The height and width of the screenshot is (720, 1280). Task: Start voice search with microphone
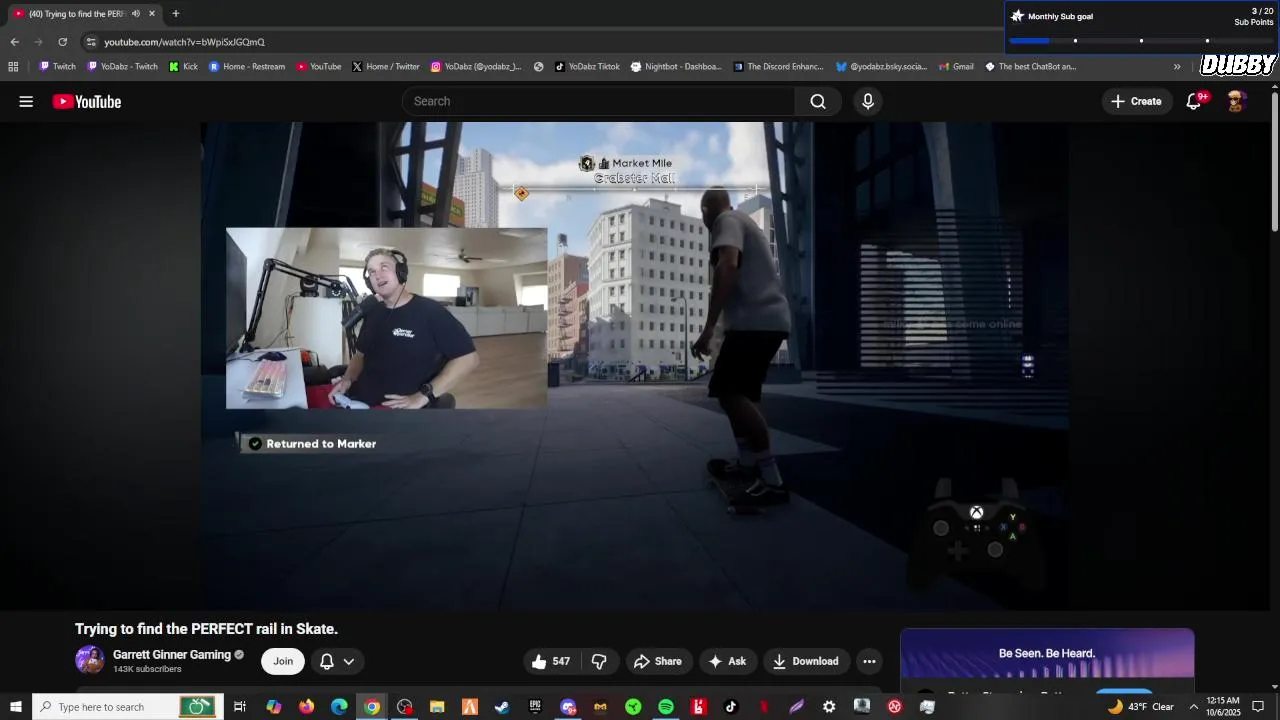(x=868, y=101)
